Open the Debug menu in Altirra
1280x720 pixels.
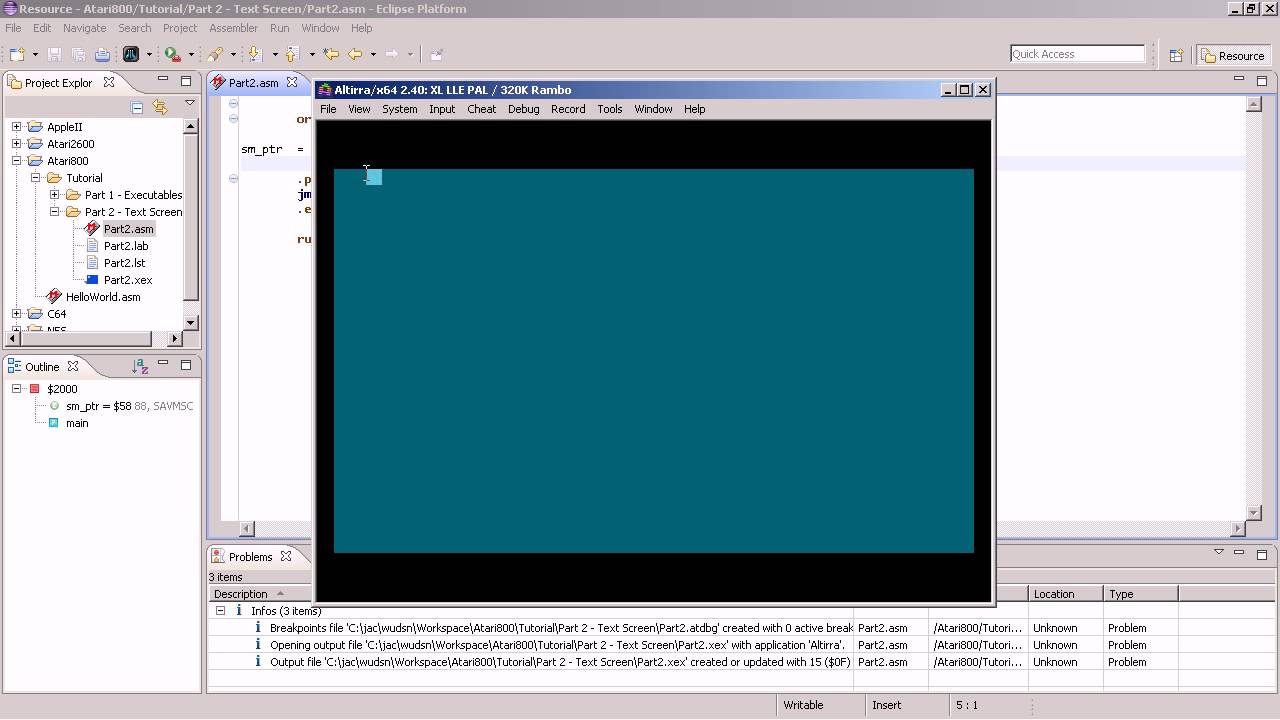click(523, 109)
